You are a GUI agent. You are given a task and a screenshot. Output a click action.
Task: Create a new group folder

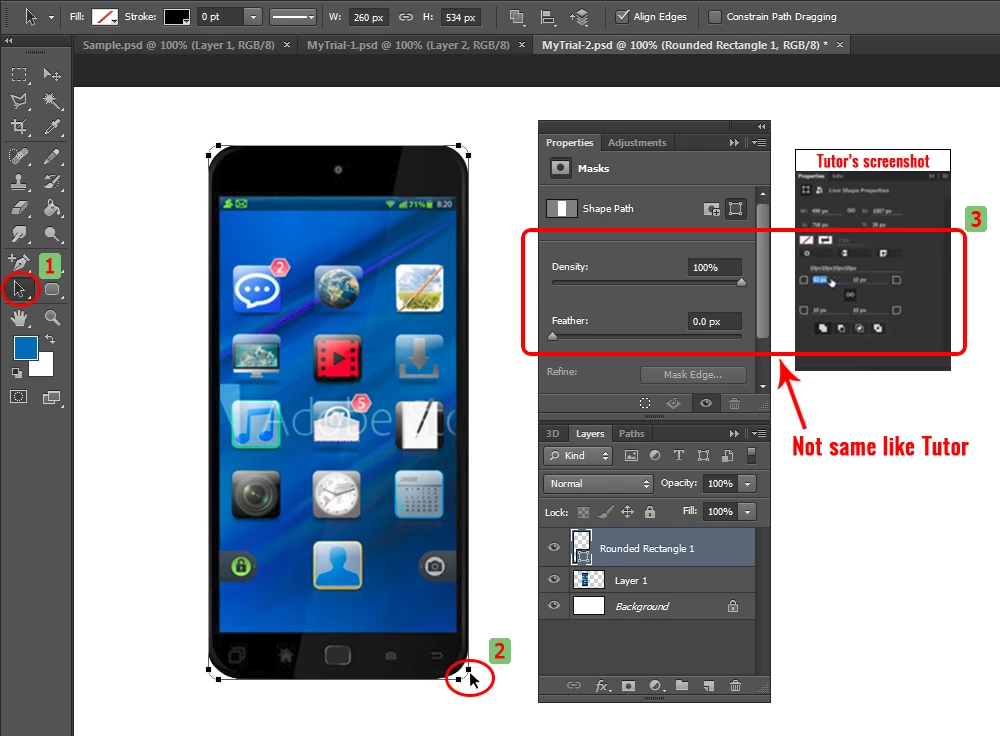[x=682, y=686]
